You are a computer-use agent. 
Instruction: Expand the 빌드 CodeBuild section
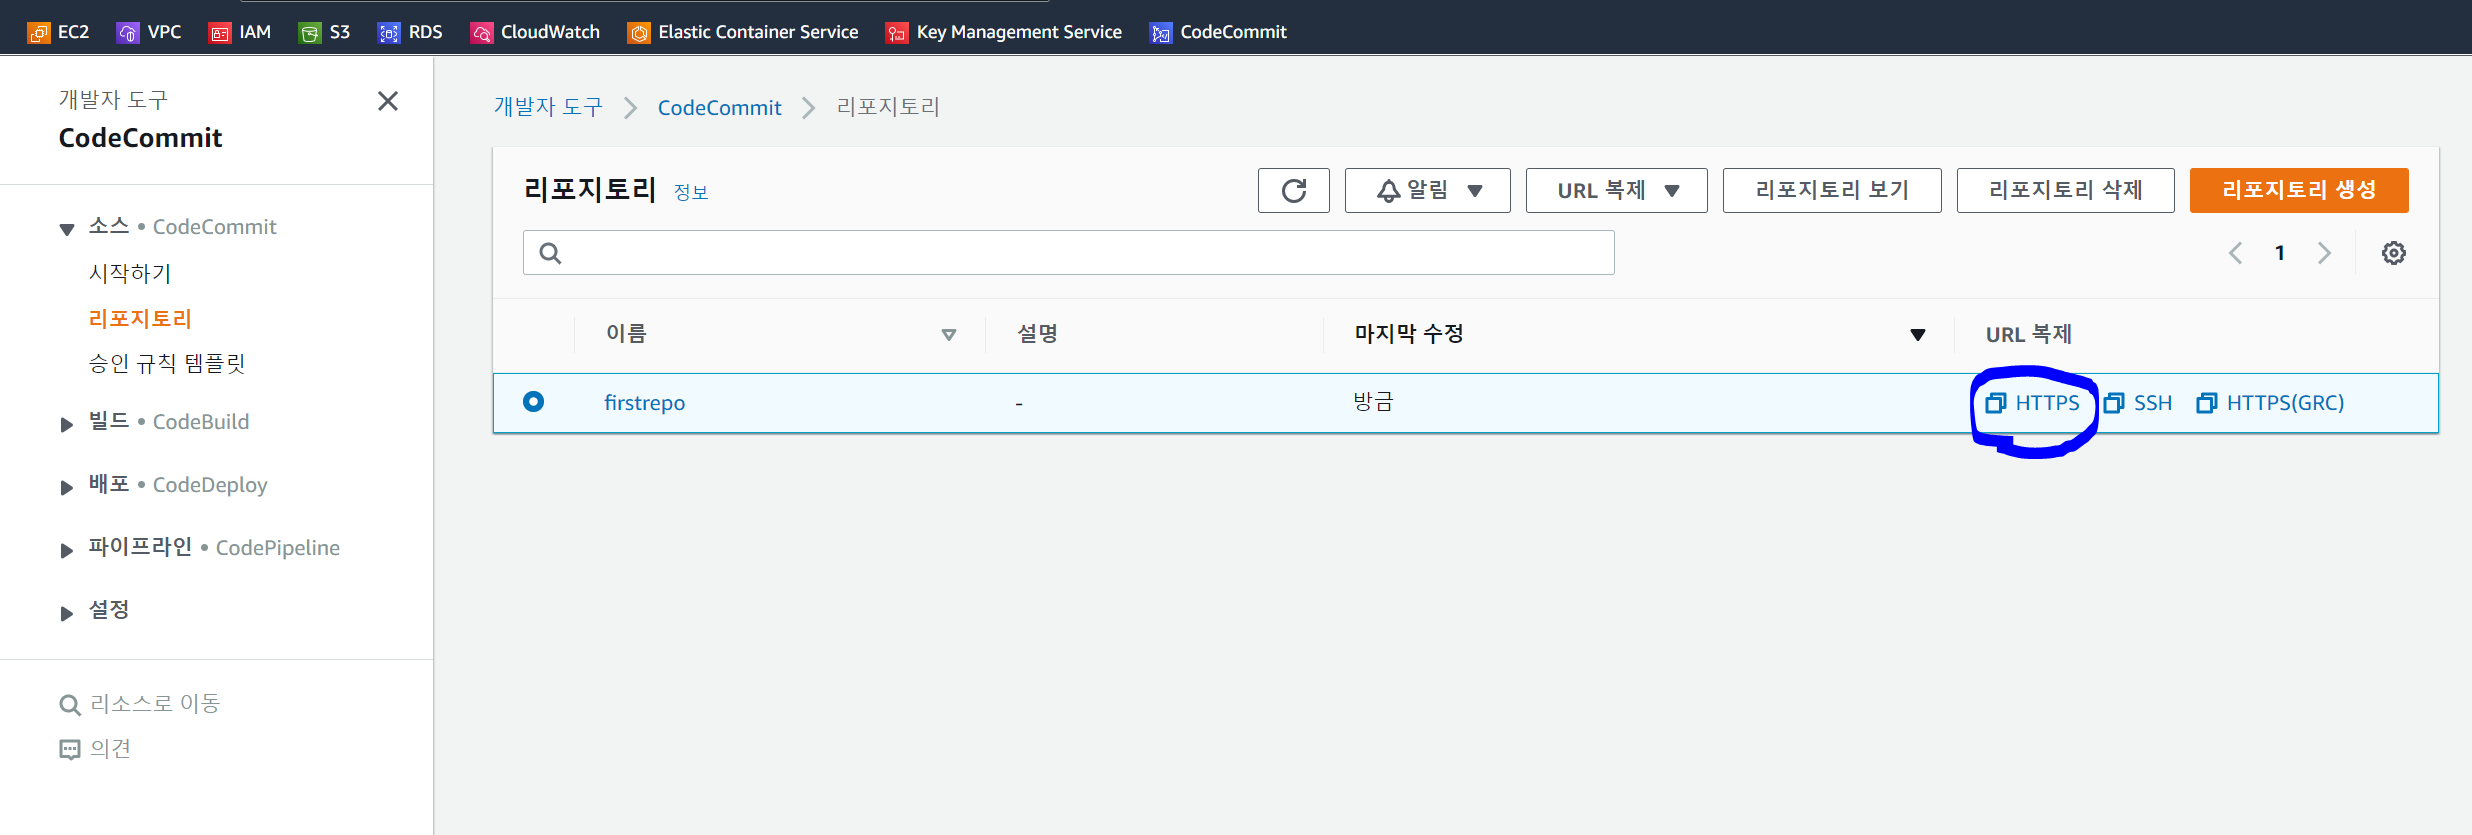click(x=67, y=424)
